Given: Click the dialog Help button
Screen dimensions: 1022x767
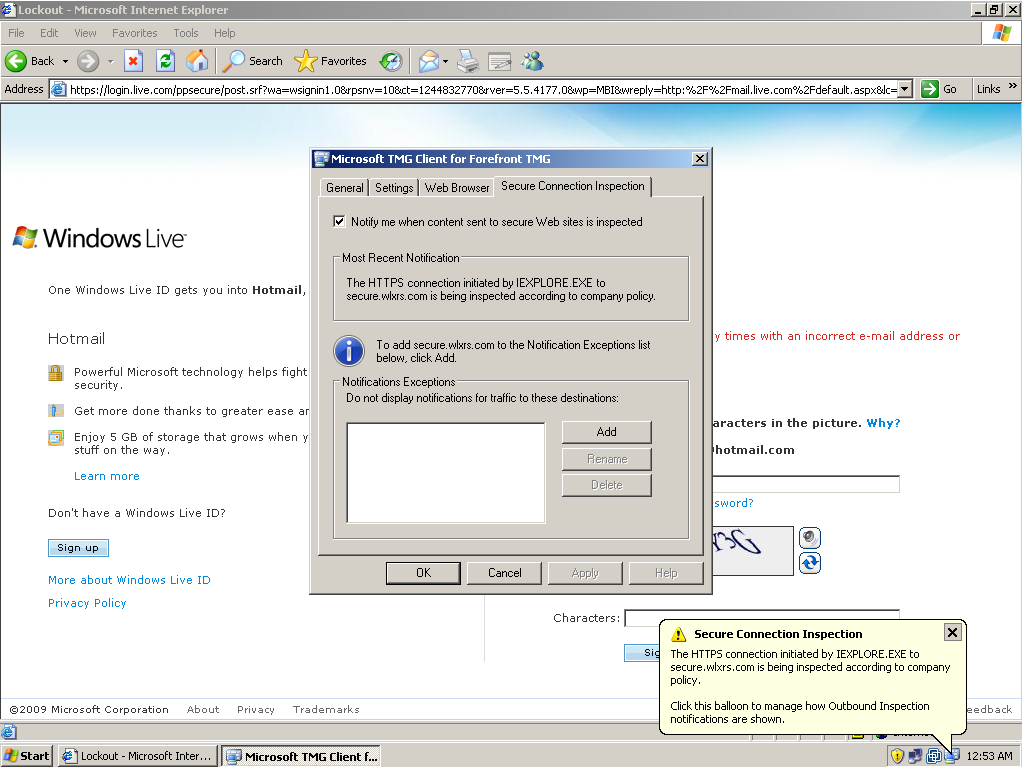Looking at the screenshot, I should point(666,573).
